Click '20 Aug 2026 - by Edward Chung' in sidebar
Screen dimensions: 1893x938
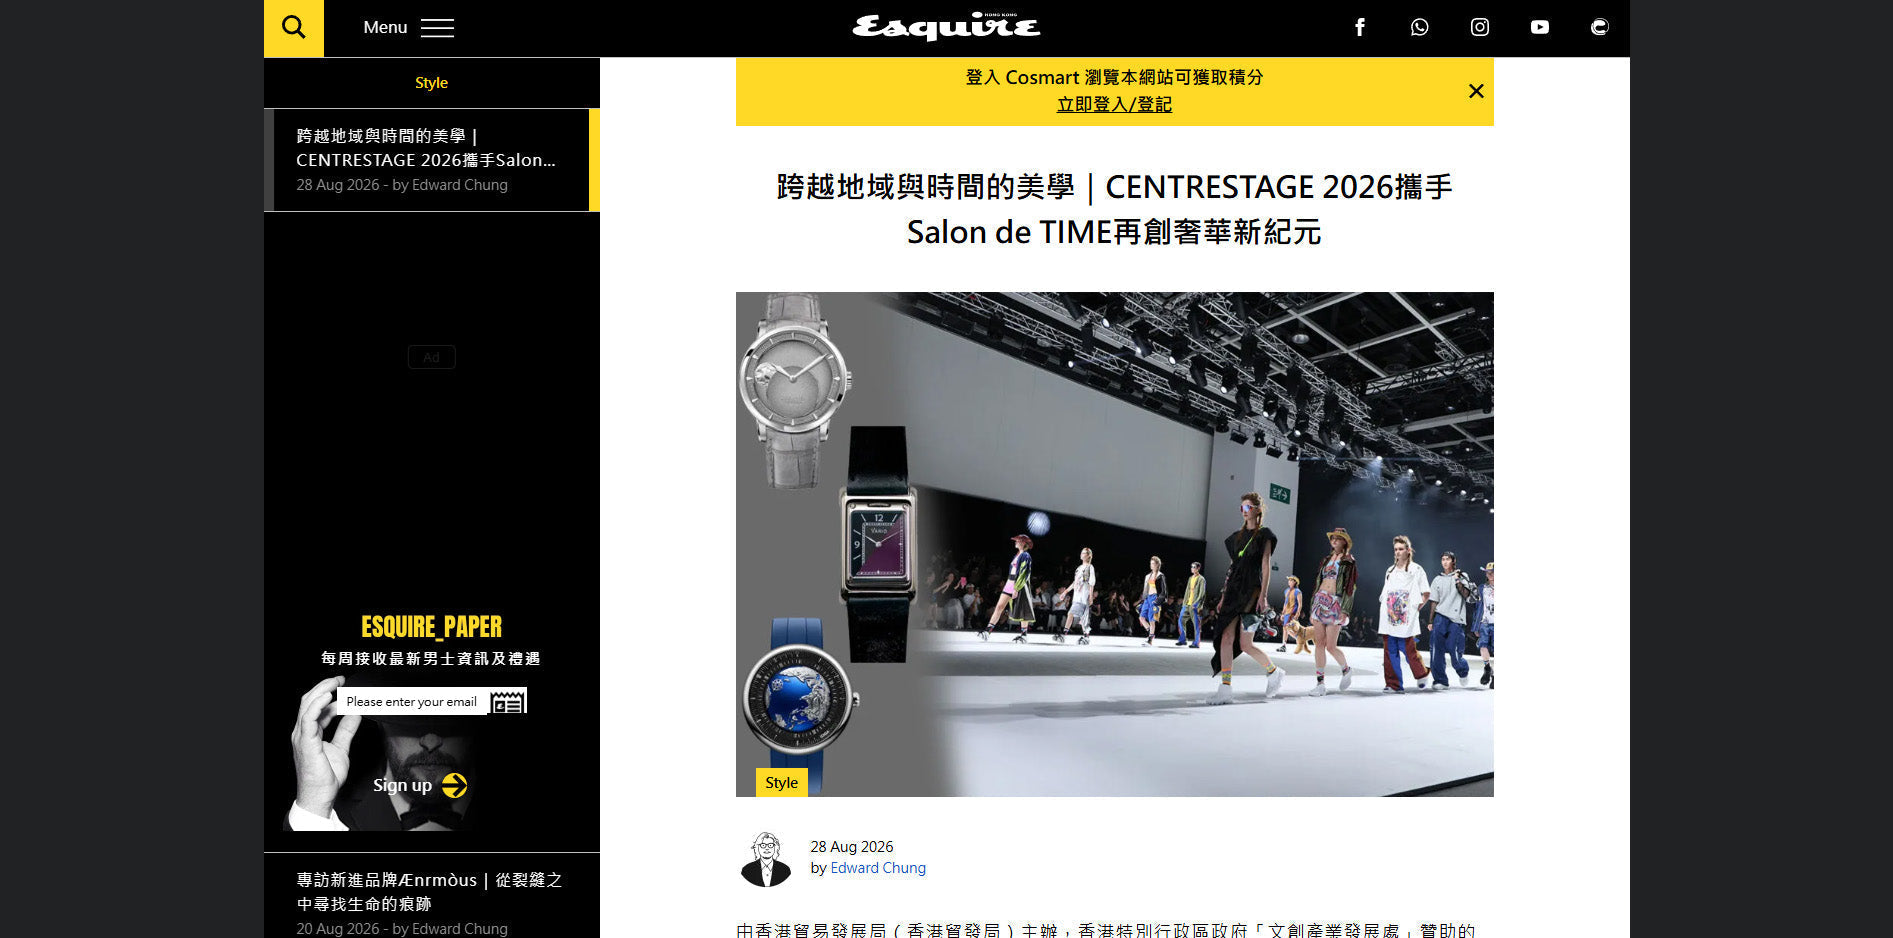[402, 929]
